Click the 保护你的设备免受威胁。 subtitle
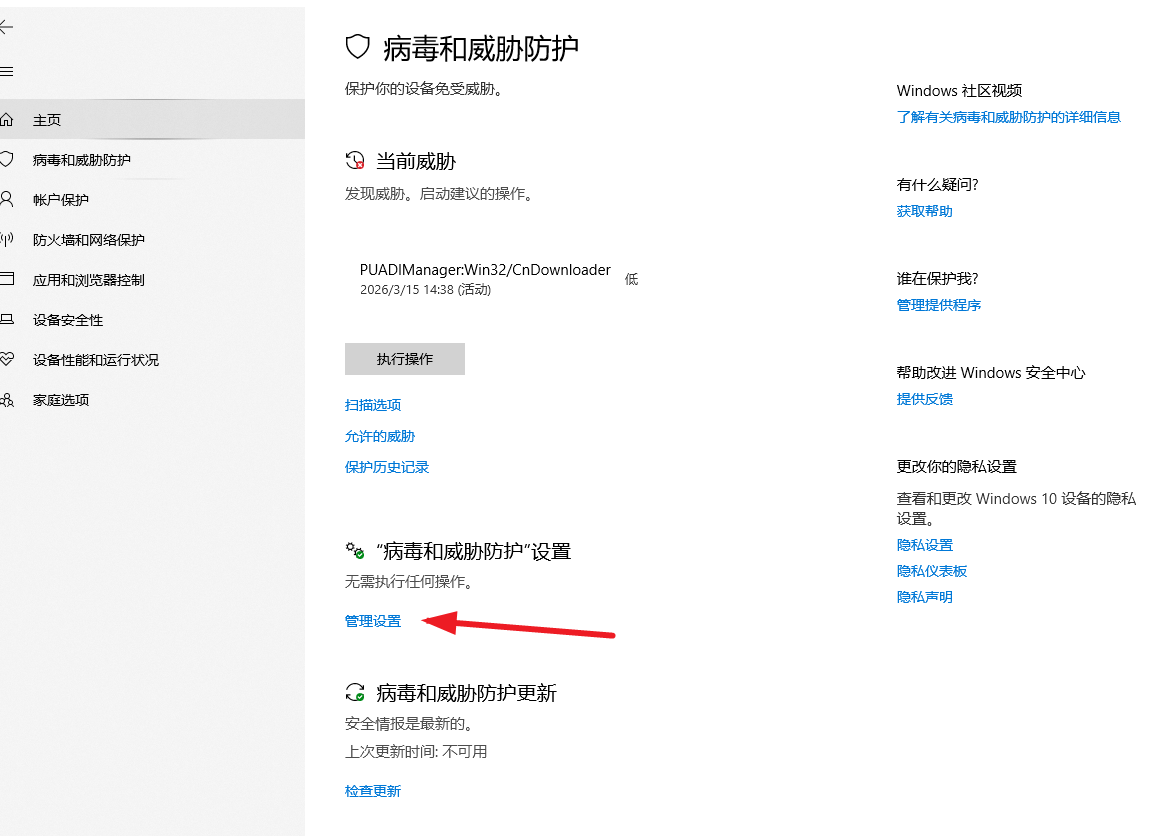 [425, 89]
